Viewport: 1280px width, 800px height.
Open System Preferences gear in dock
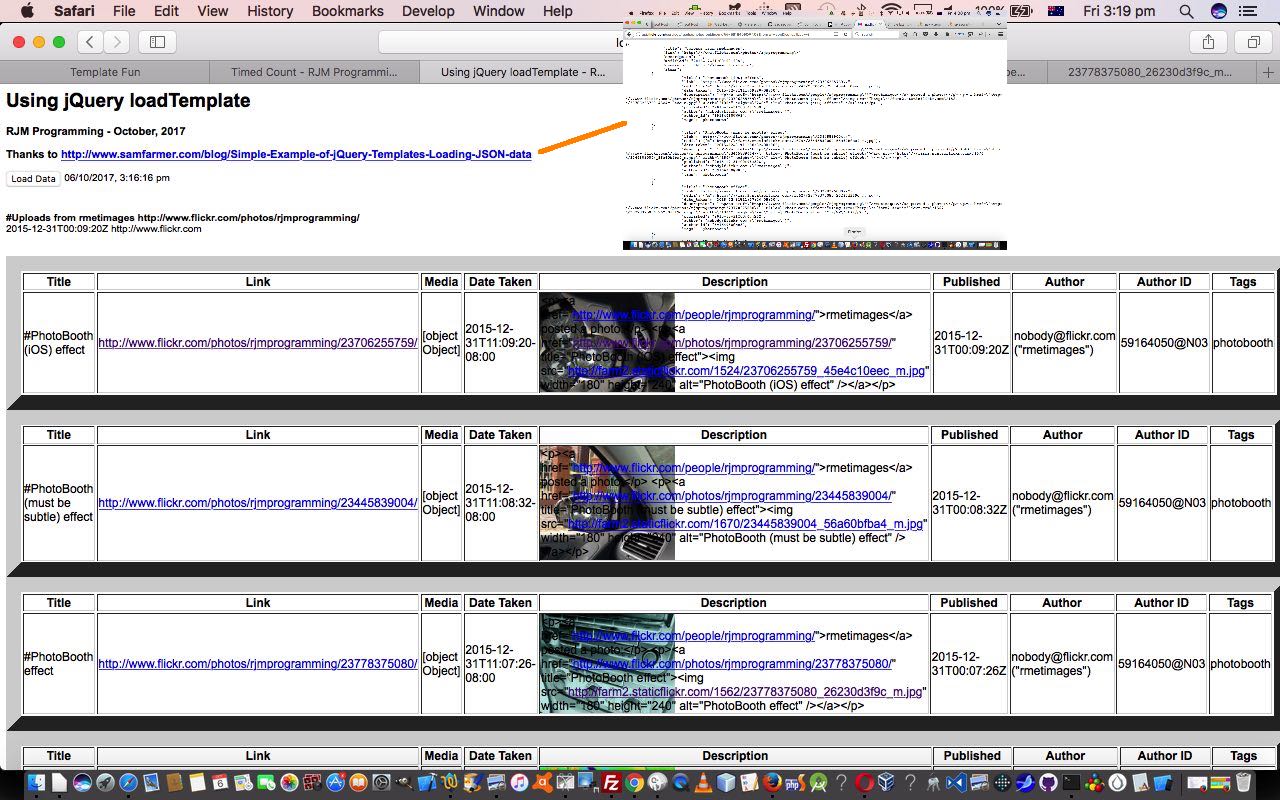click(381, 783)
